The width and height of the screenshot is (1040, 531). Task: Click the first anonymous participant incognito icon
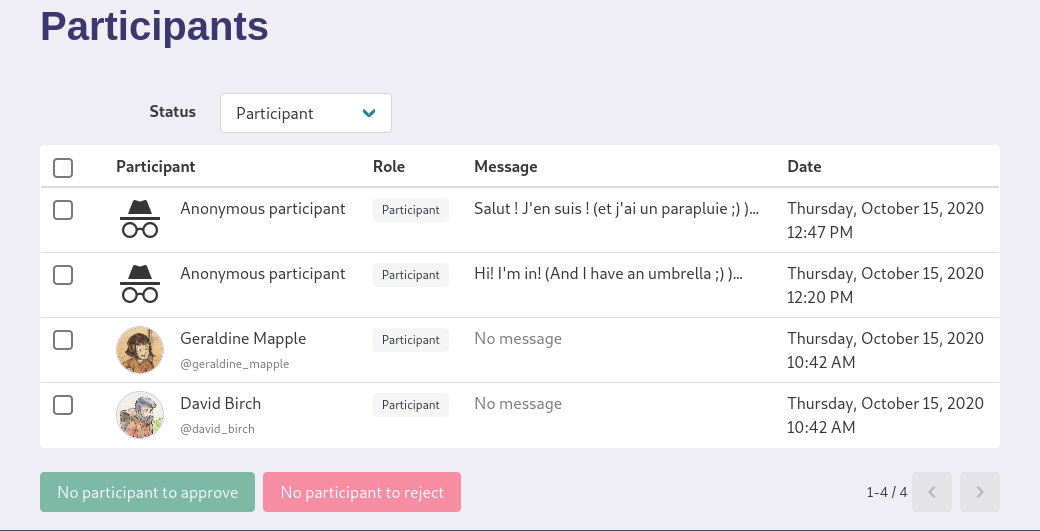click(140, 219)
